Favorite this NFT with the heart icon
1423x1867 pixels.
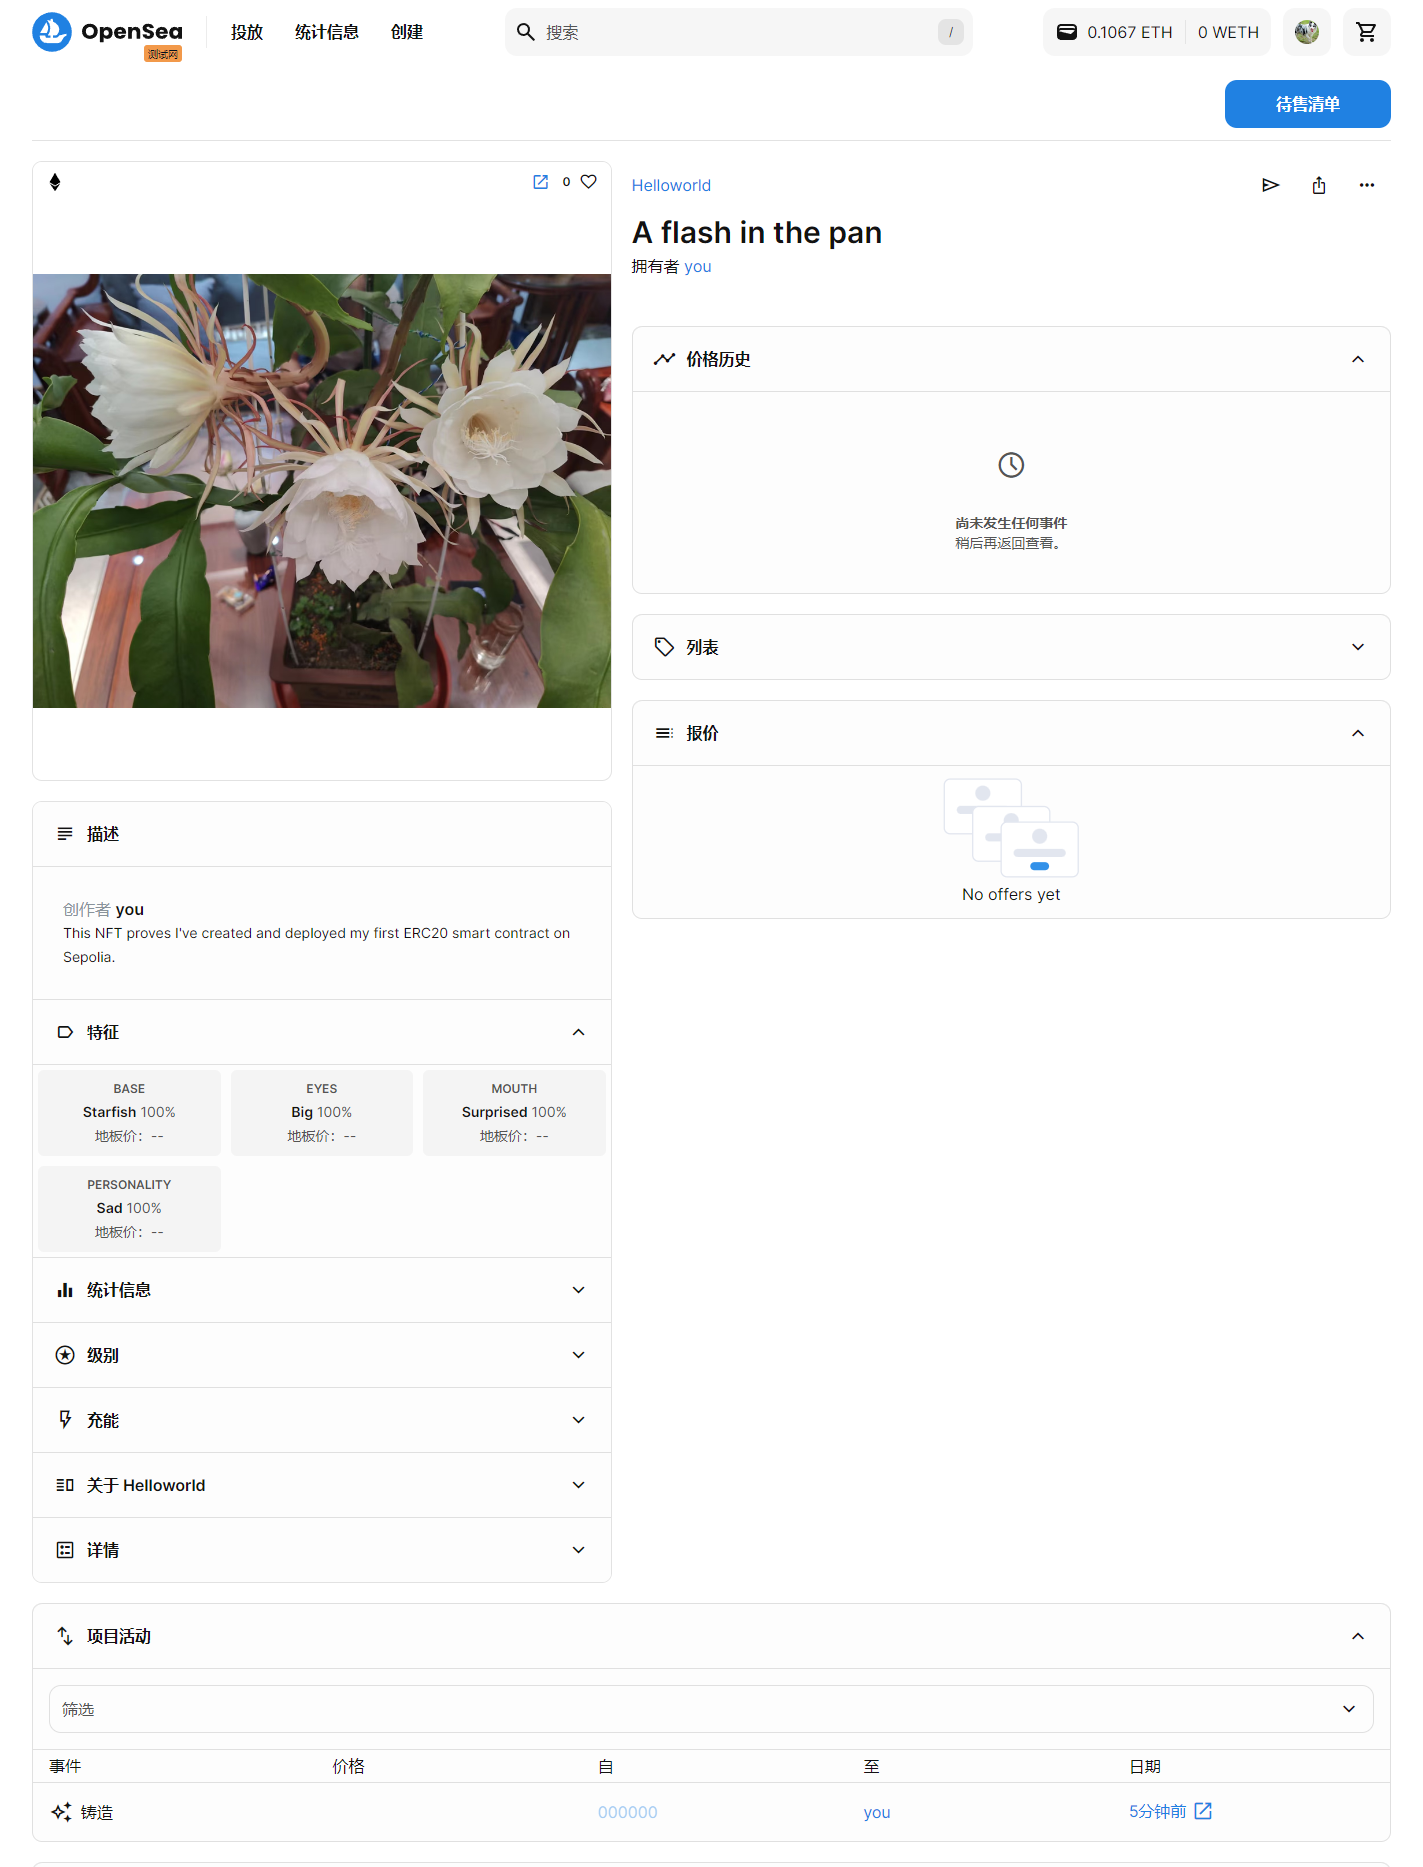point(589,182)
